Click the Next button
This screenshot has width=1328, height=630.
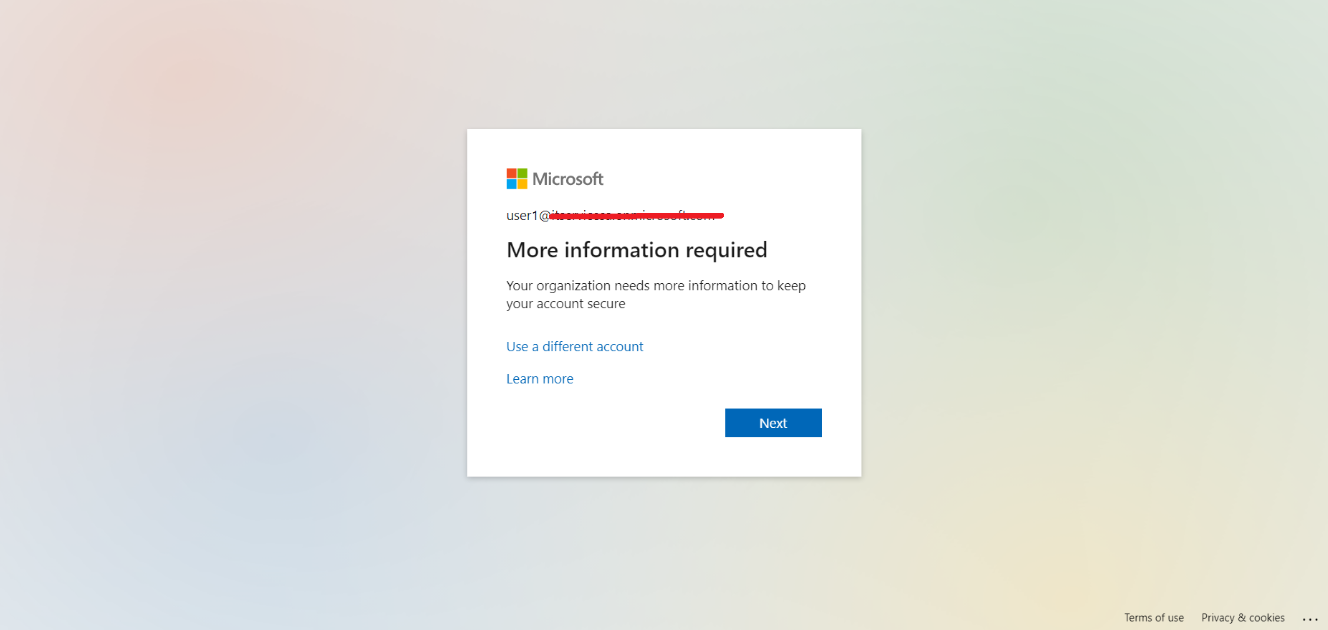click(773, 423)
